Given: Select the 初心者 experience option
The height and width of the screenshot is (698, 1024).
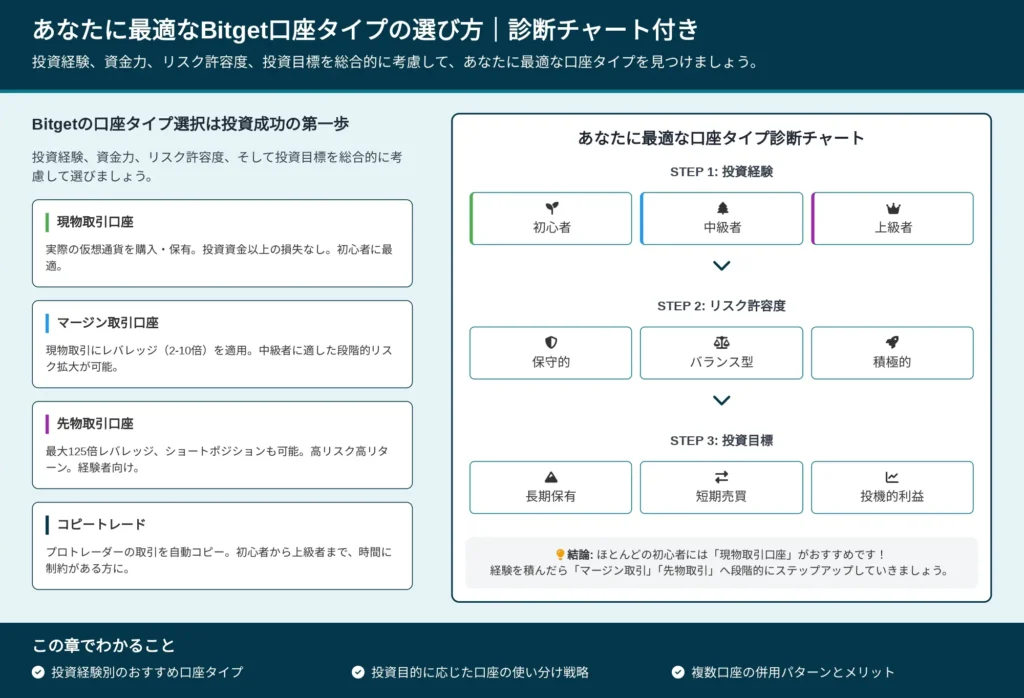Looking at the screenshot, I should pos(551,219).
